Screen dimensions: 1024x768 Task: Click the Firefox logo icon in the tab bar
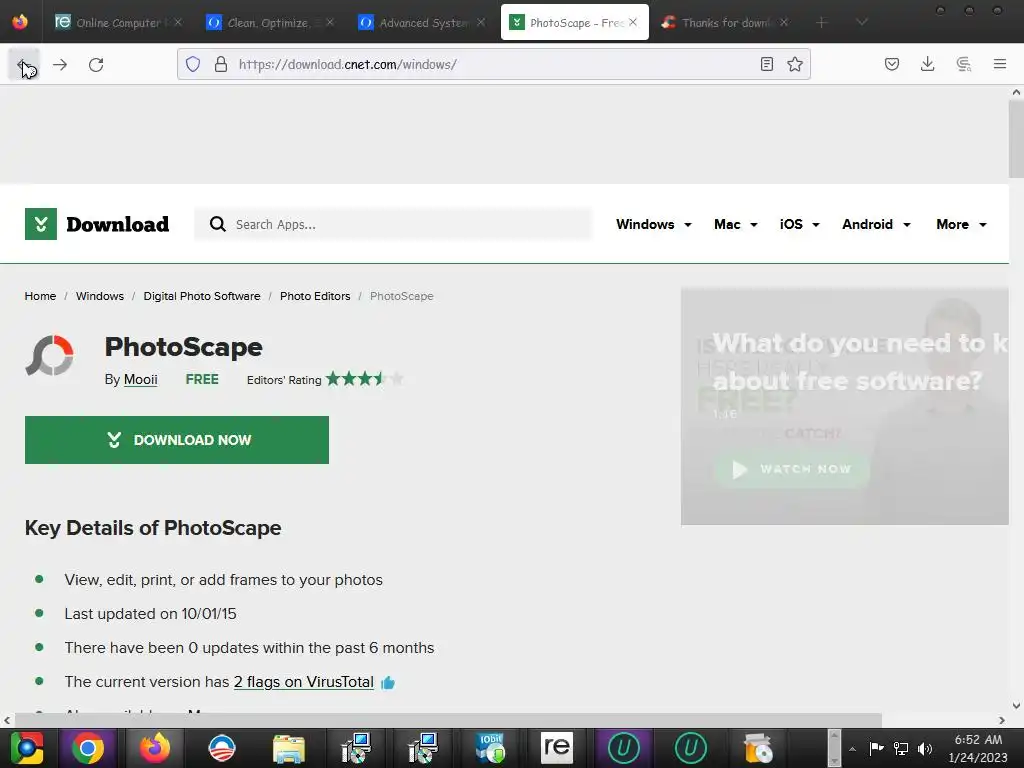[20, 22]
